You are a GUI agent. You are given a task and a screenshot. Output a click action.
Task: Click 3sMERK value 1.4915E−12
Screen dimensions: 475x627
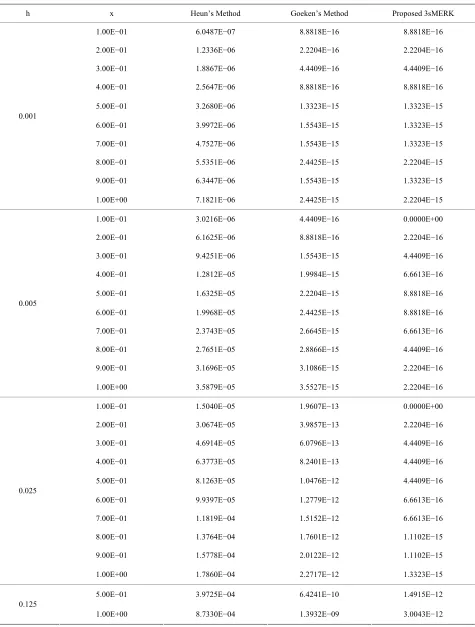pos(423,594)
